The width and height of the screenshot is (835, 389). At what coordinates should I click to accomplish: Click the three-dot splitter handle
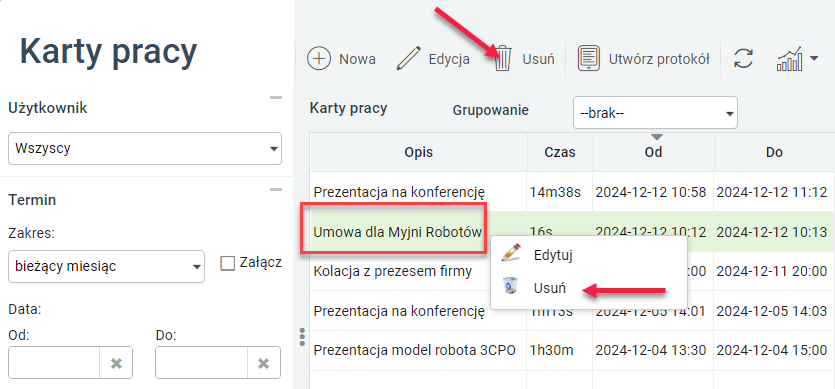[302, 337]
